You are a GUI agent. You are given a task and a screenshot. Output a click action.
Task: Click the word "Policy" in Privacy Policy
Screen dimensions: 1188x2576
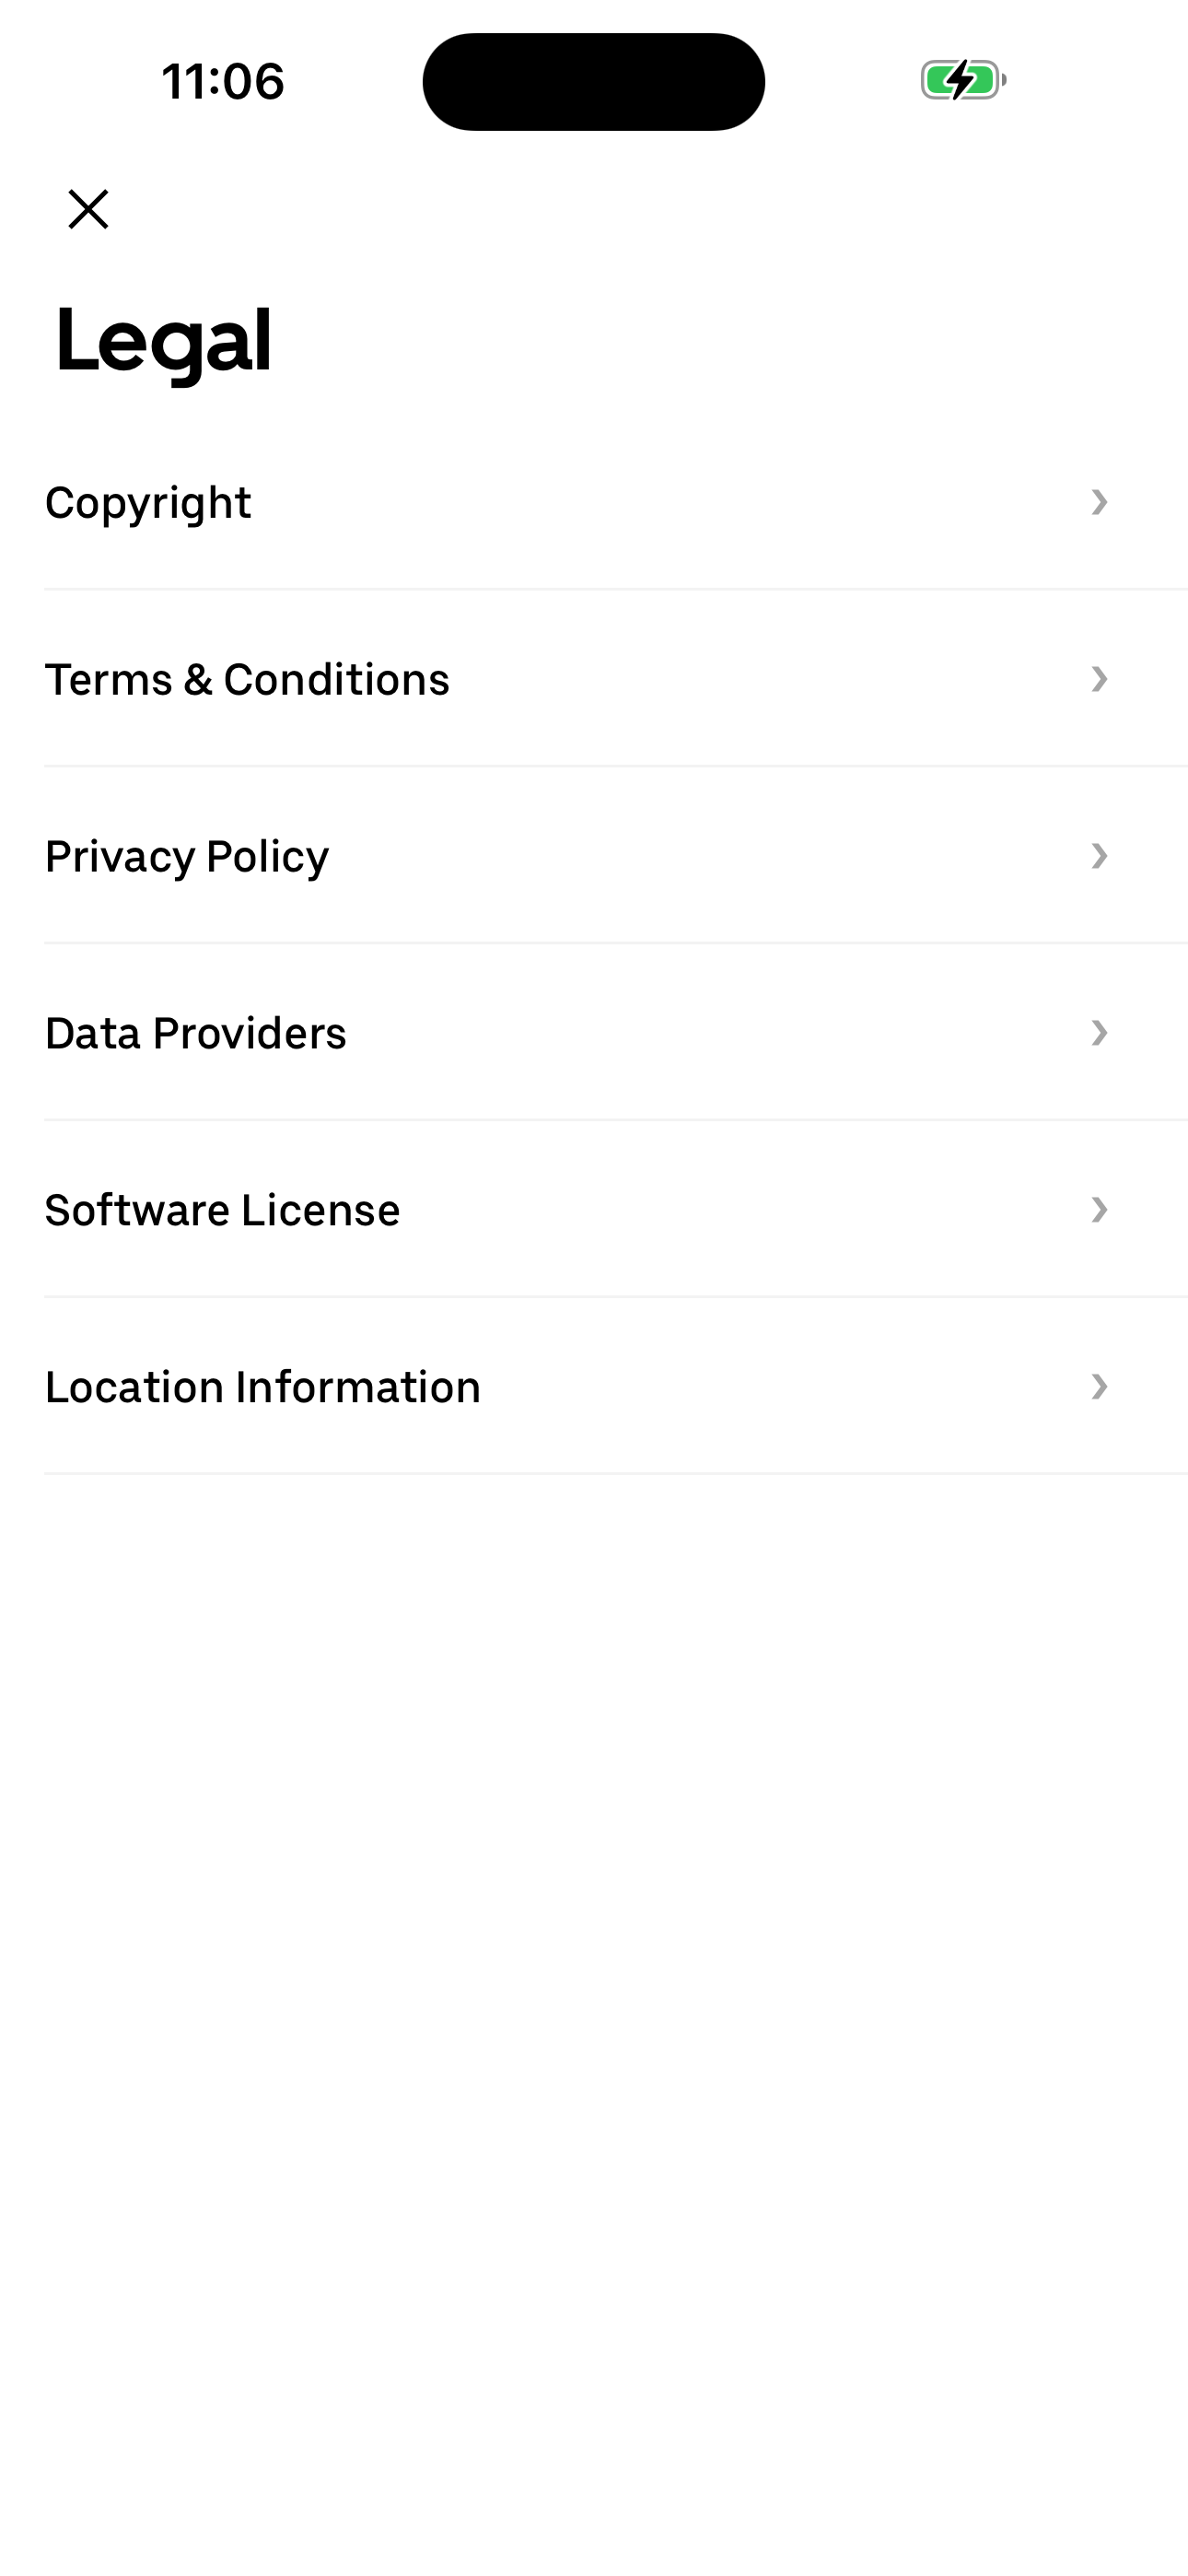pos(267,857)
